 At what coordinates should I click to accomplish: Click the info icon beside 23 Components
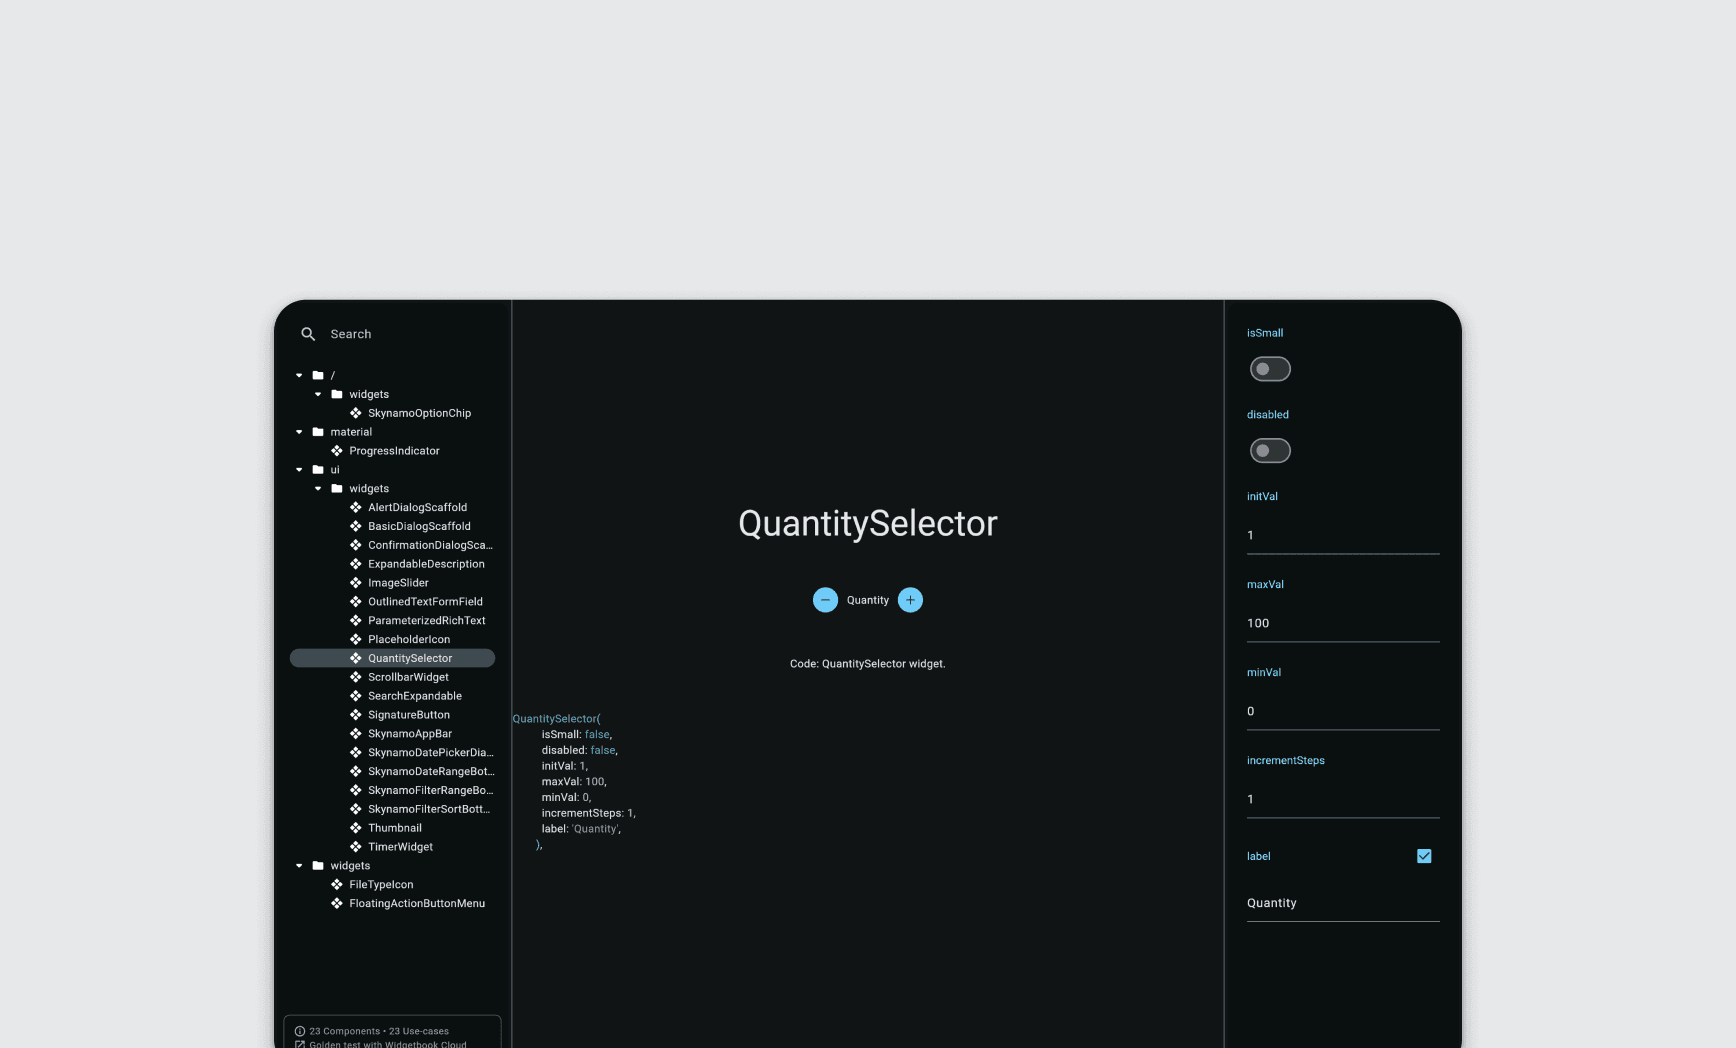(300, 1031)
